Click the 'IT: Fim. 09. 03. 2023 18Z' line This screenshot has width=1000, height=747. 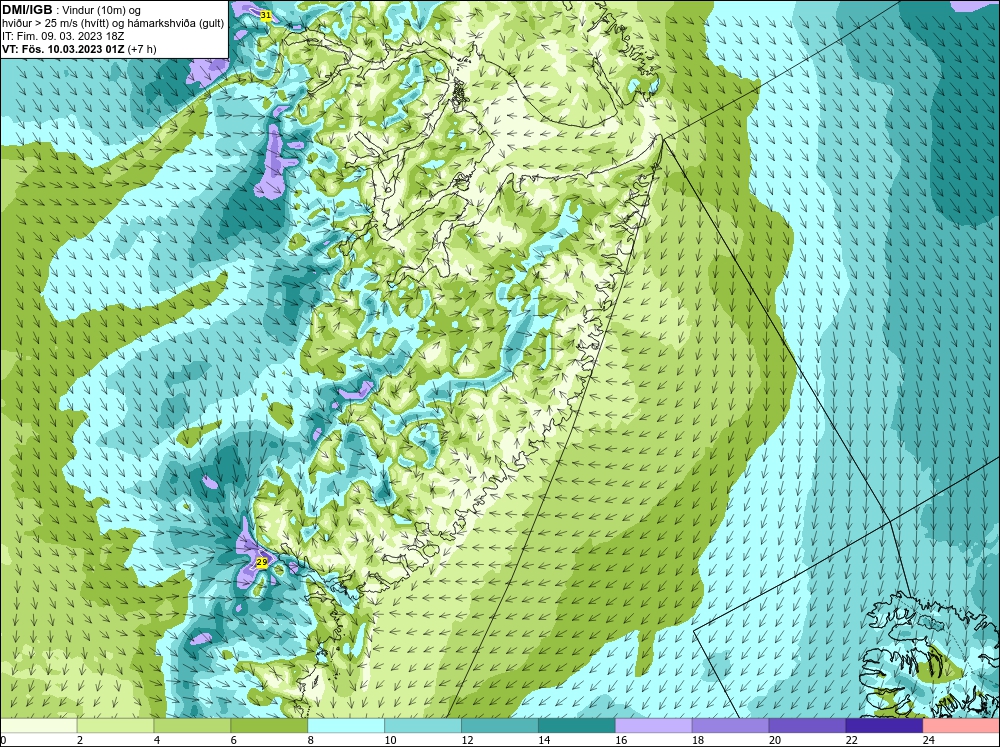coord(63,36)
